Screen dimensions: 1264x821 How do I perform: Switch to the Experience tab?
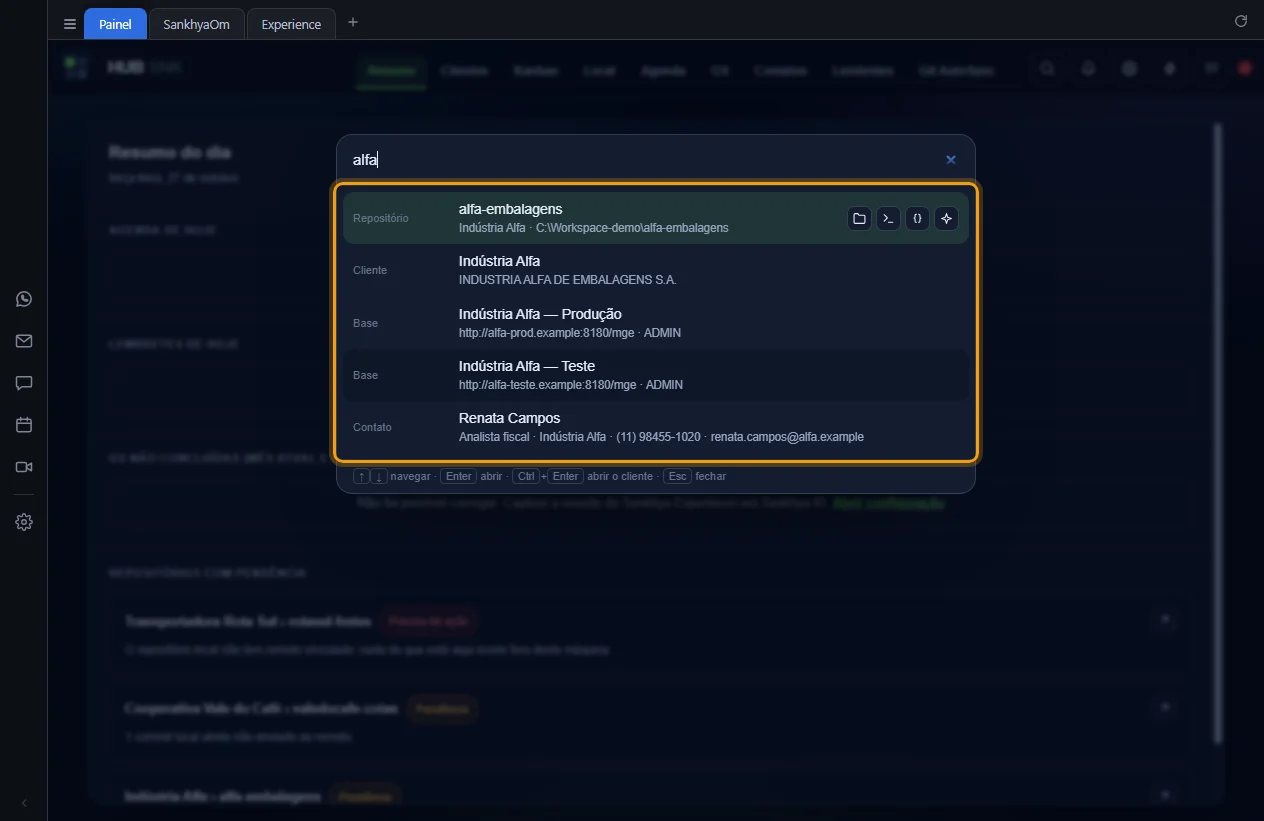point(291,24)
